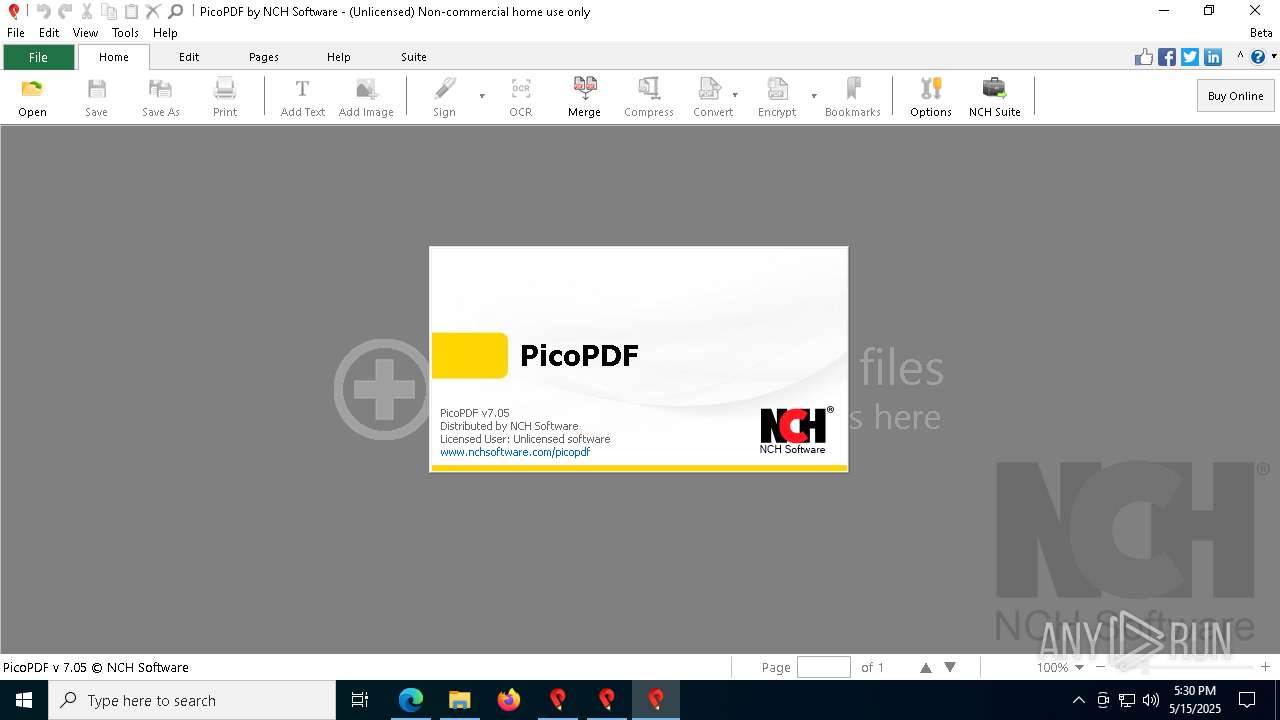Open Firefox from taskbar
Viewport: 1280px width, 720px height.
pos(508,700)
